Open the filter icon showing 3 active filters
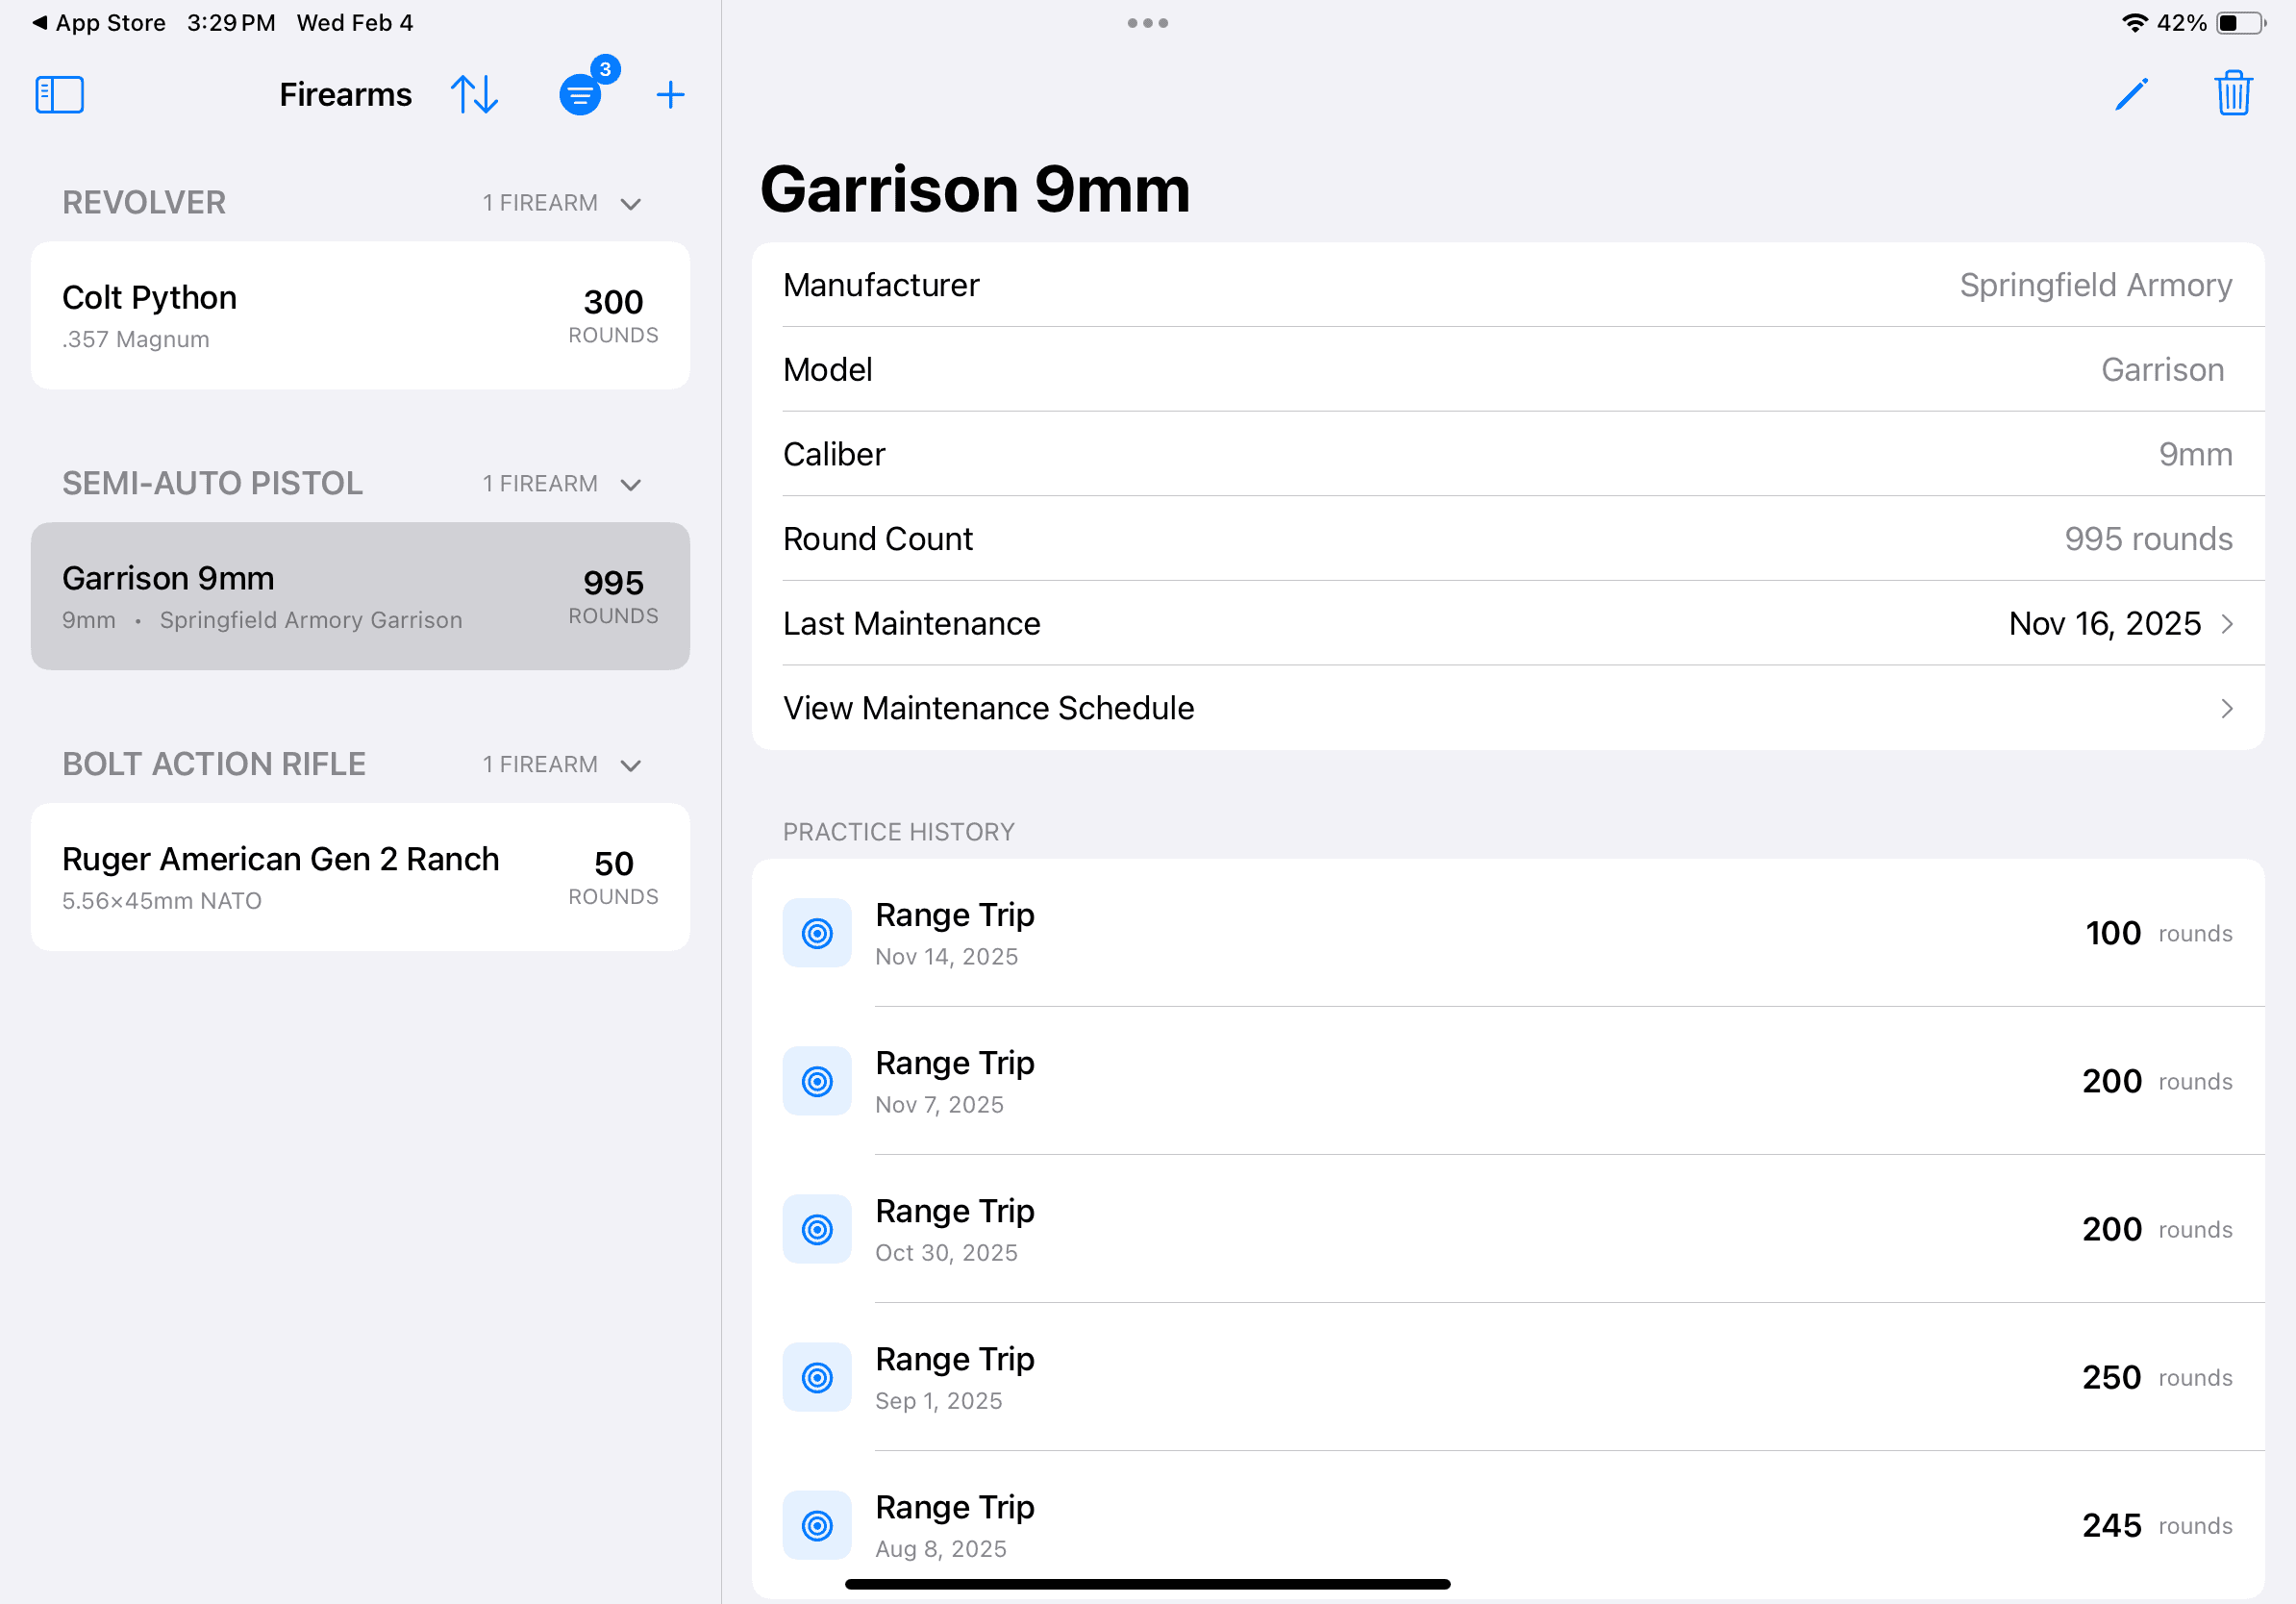 coord(581,94)
